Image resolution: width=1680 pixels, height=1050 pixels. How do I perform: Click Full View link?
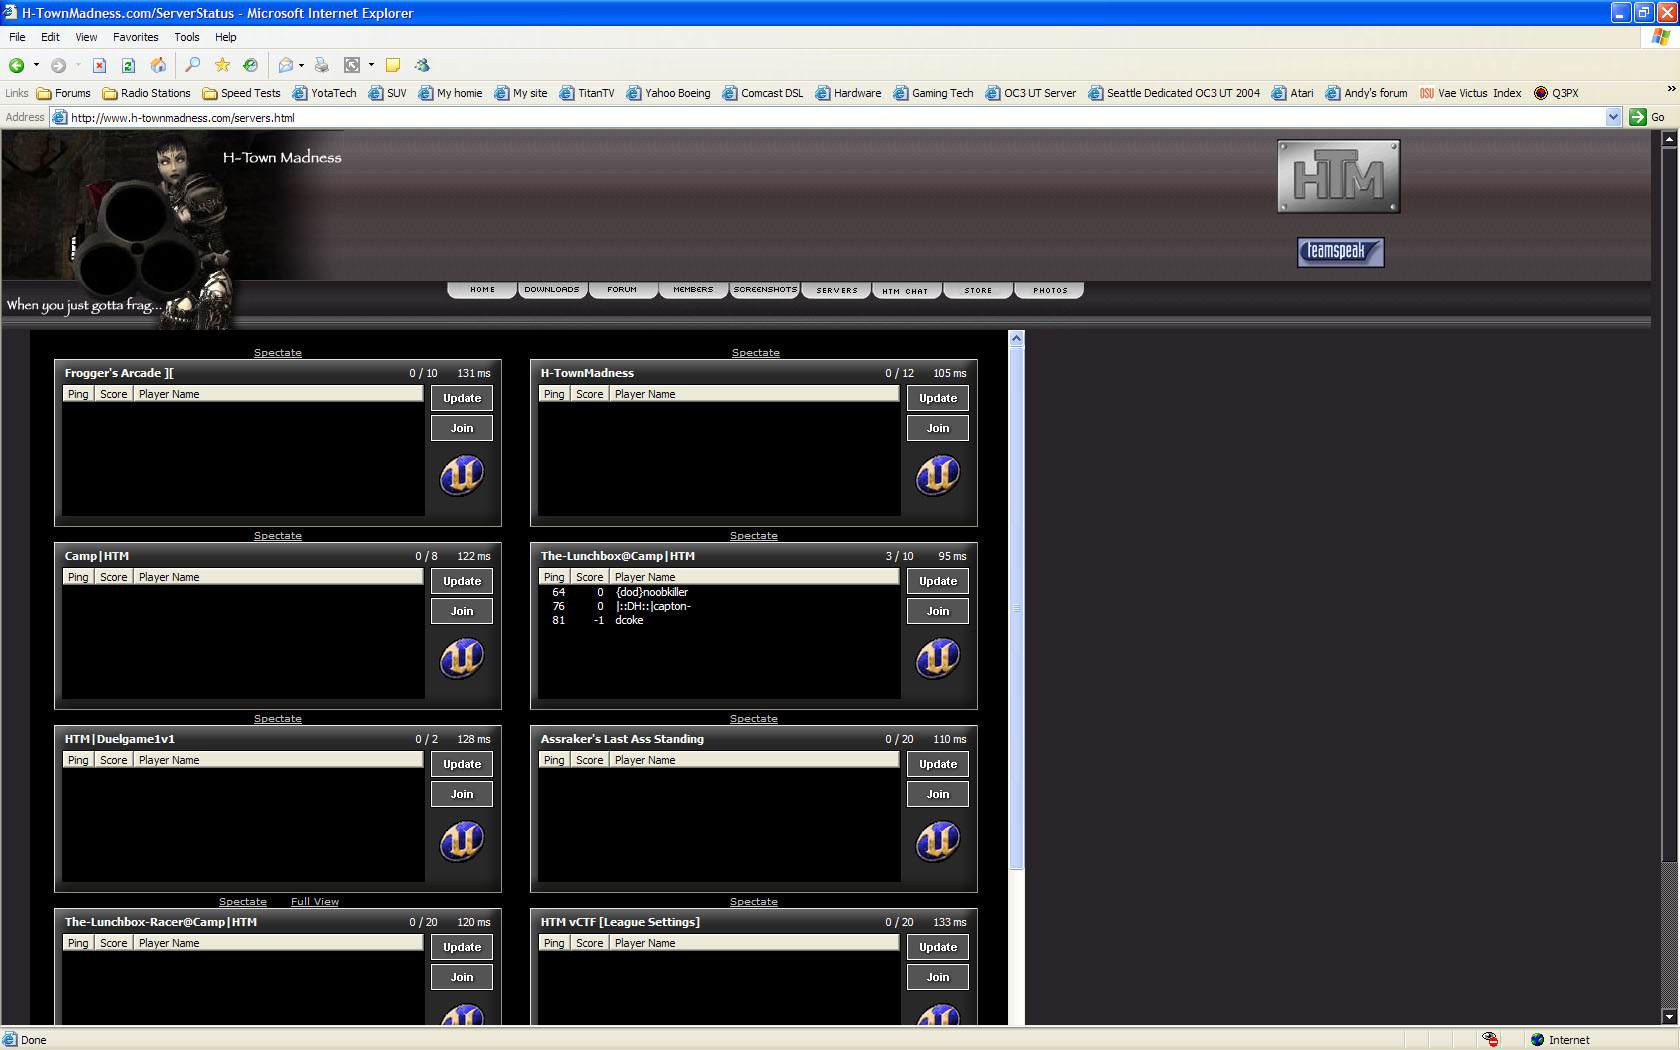(x=315, y=902)
